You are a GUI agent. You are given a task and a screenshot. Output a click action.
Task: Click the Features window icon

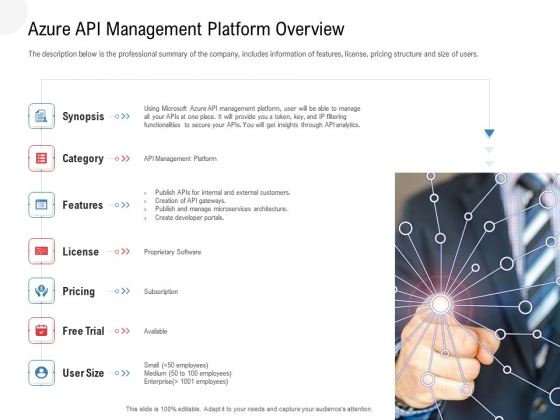41,205
